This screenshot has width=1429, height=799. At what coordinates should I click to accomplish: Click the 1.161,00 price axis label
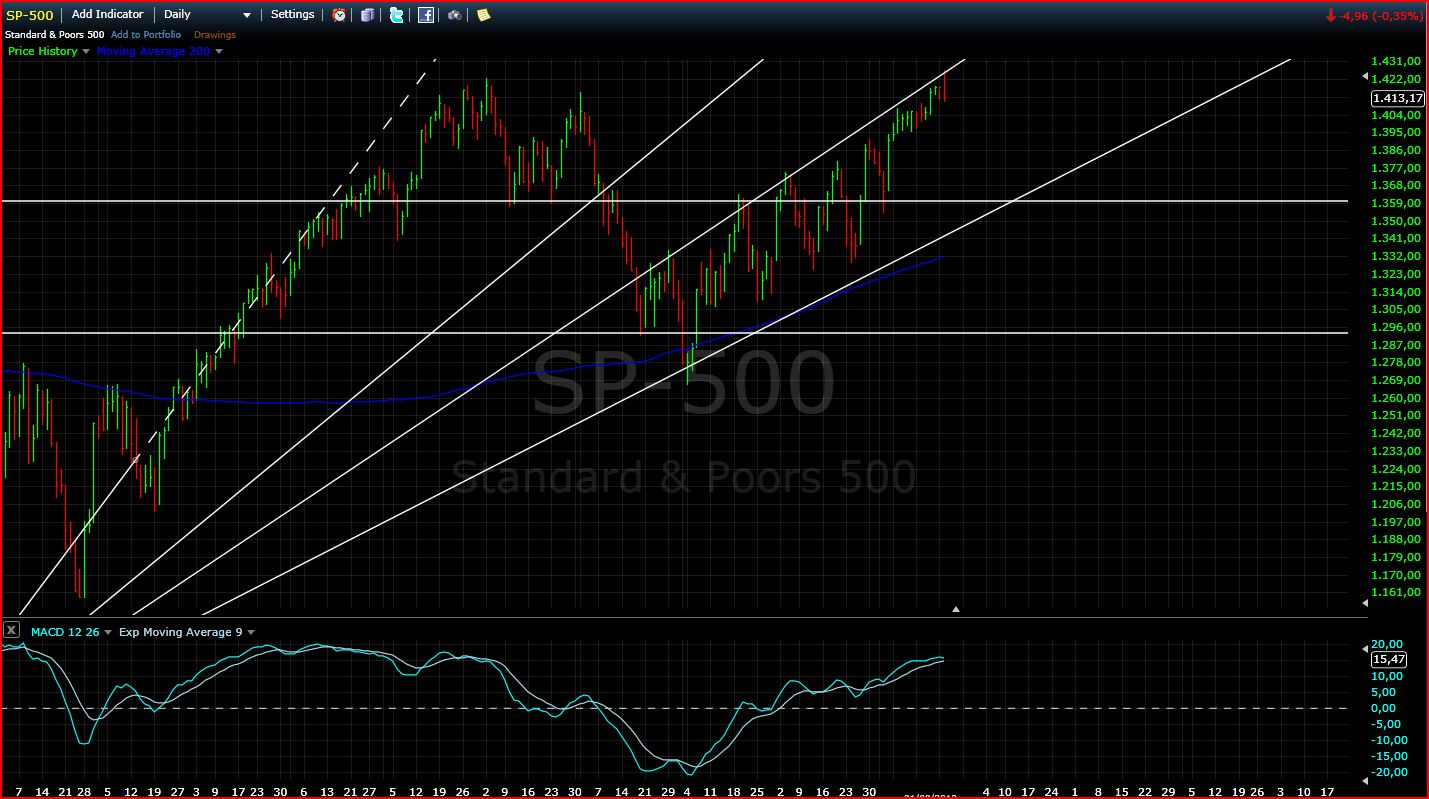click(1397, 592)
